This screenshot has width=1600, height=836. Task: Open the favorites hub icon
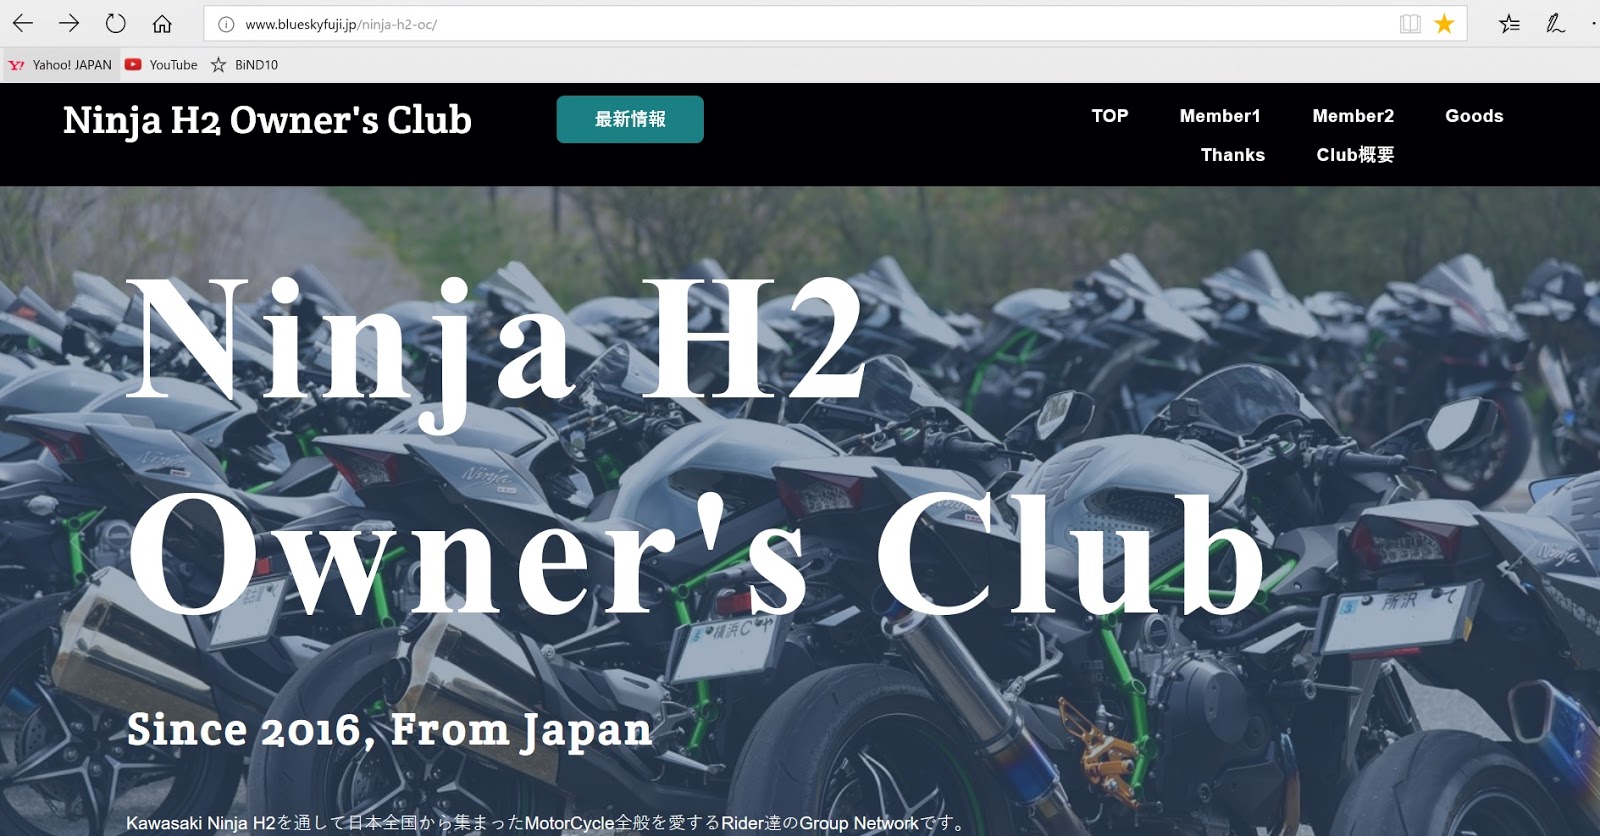1509,24
